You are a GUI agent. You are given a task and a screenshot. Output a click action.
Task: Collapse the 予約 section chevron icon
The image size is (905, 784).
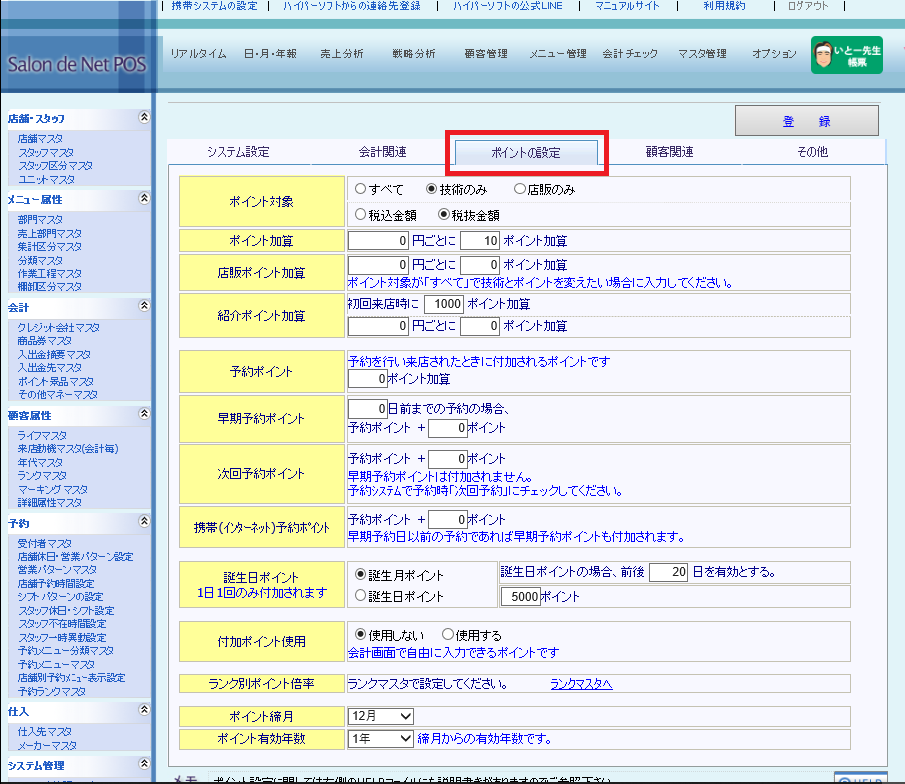click(144, 523)
